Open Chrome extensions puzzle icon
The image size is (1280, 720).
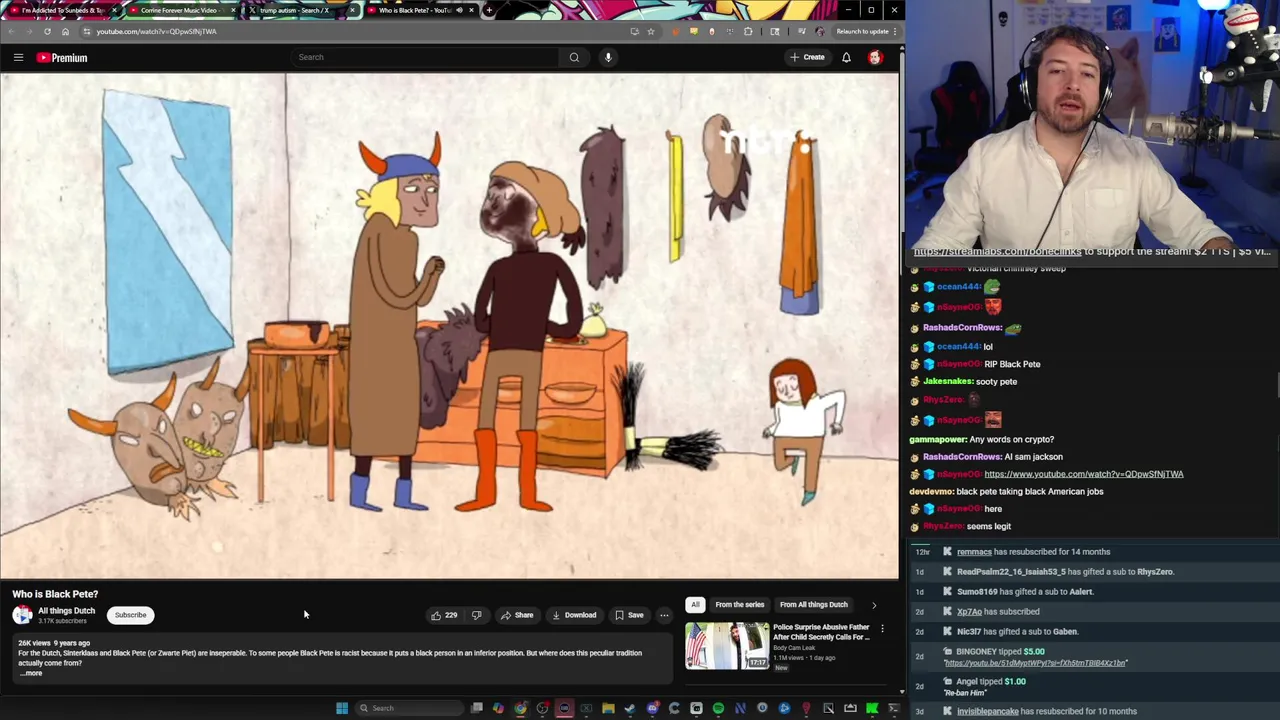click(748, 31)
